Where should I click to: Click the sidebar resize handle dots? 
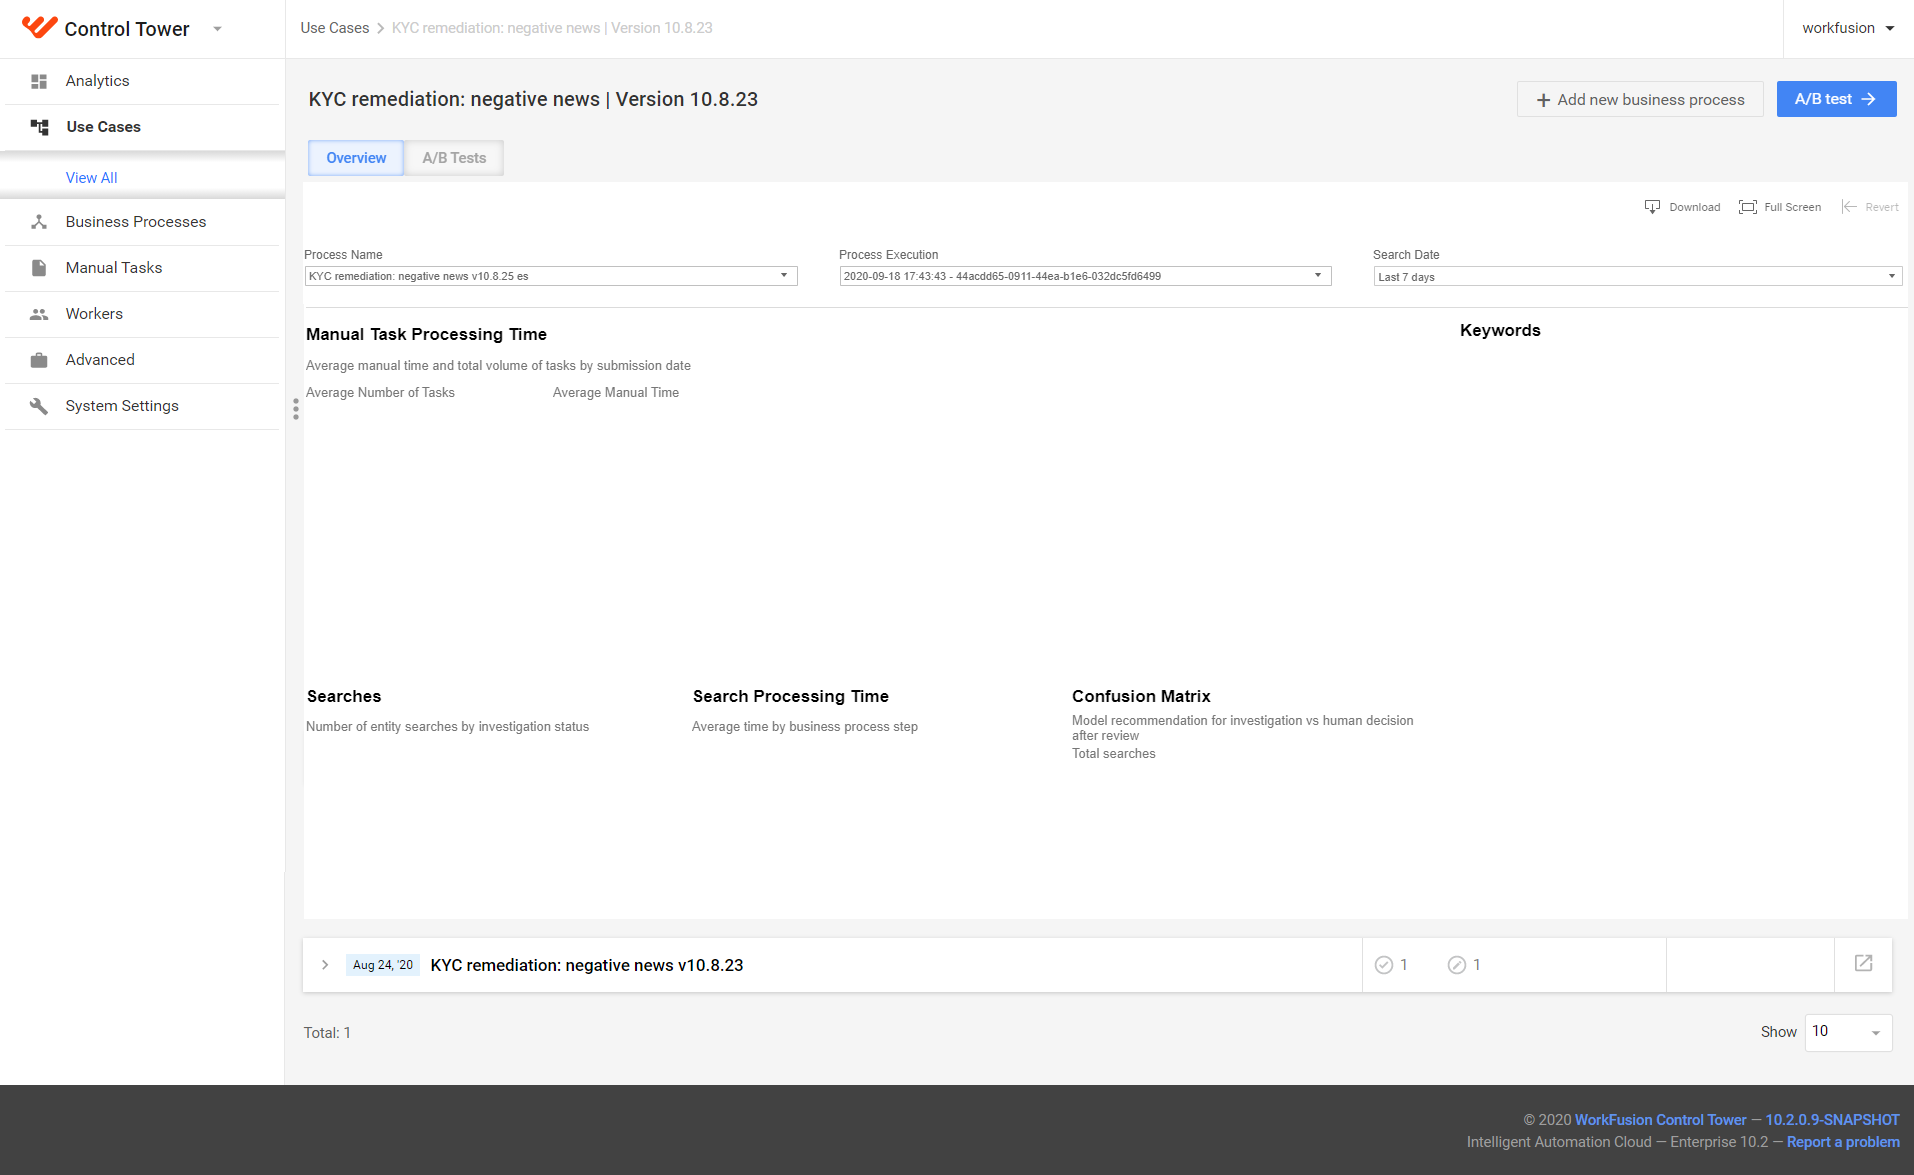[x=296, y=409]
